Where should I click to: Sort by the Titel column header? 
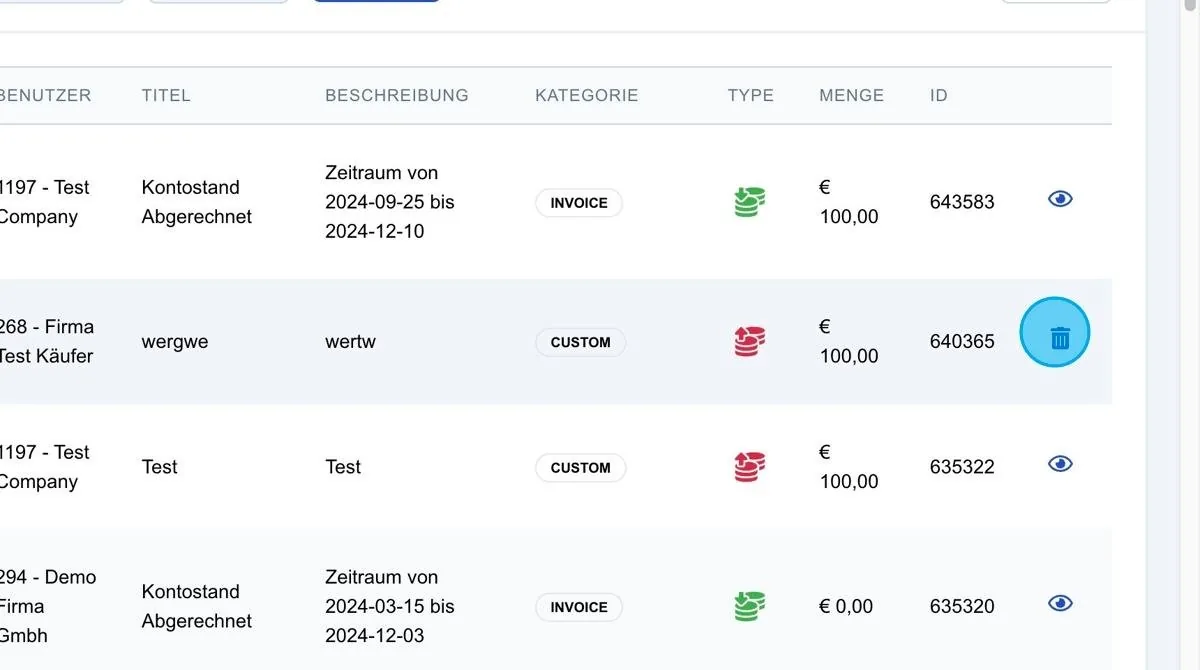(x=166, y=96)
